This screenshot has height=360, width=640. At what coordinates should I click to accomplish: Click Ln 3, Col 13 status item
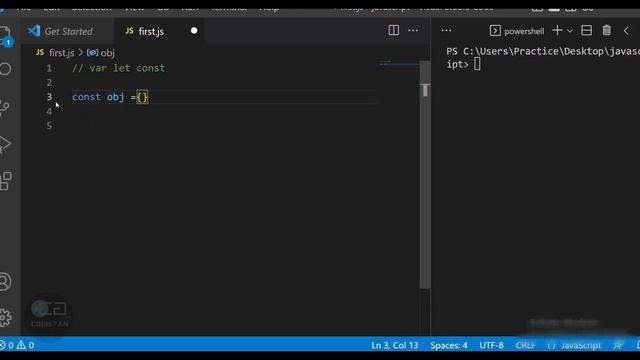pyautogui.click(x=395, y=345)
